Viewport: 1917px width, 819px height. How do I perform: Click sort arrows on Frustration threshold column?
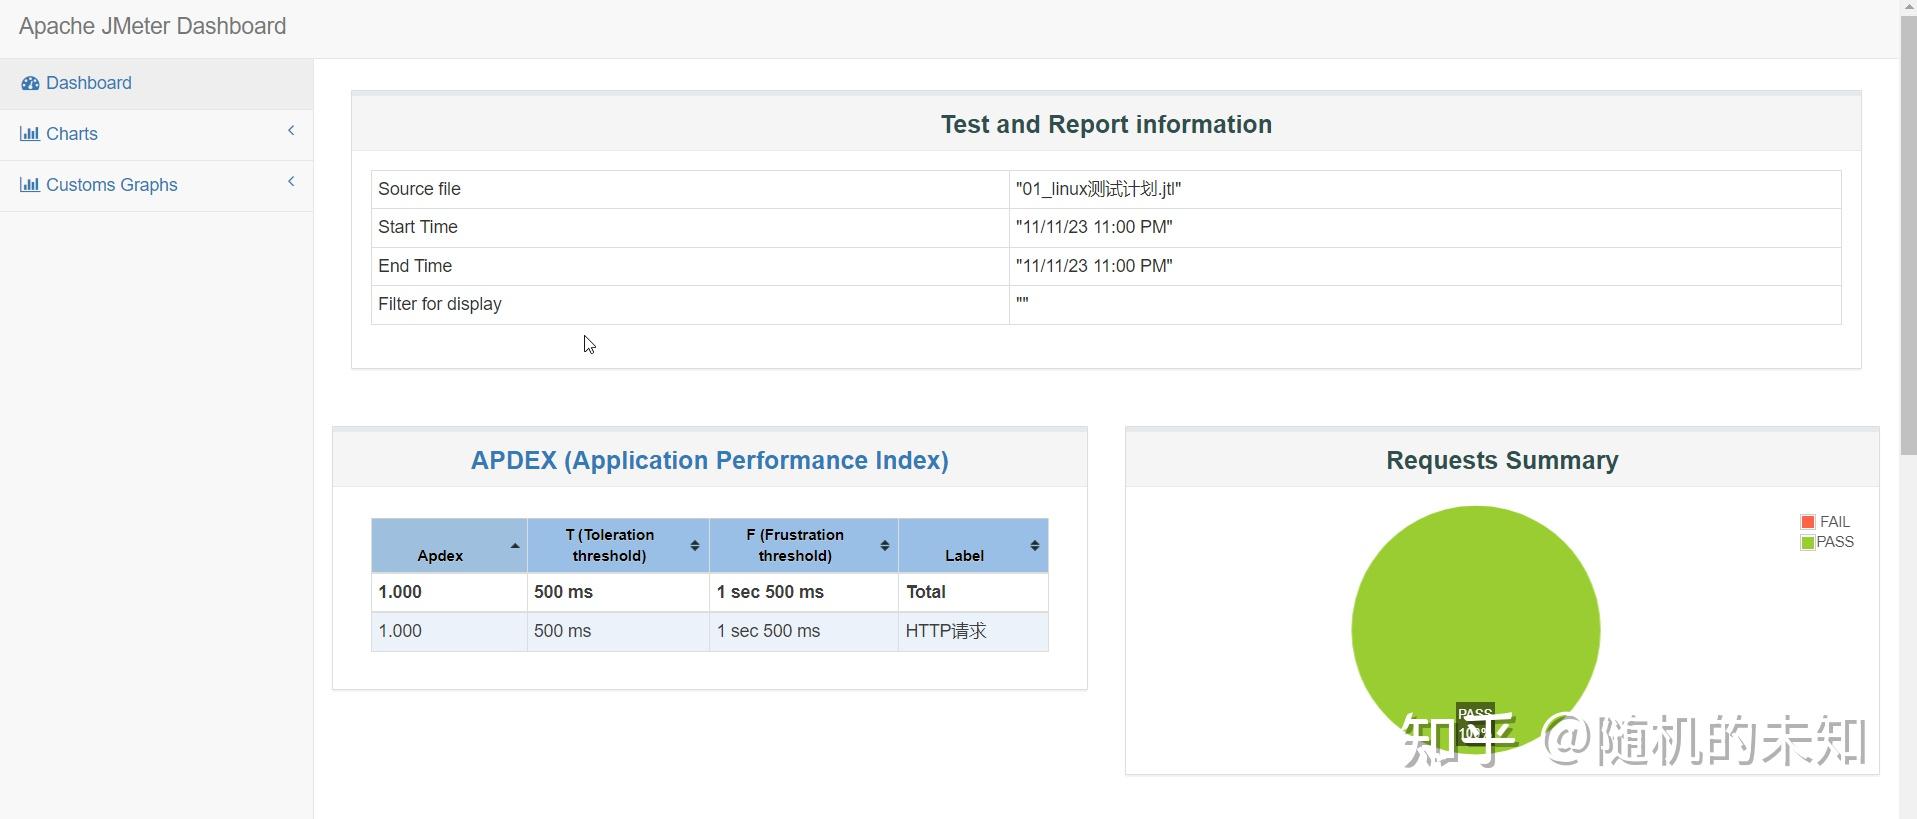[x=884, y=546]
